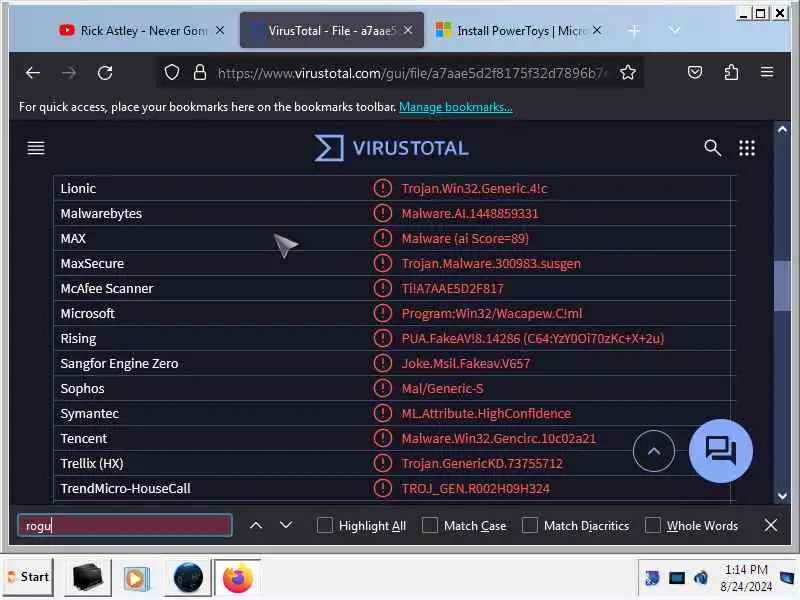The height and width of the screenshot is (600, 800).
Task: Click Joke.Msil.Fakeav.V657 detection text
Action: pyautogui.click(x=465, y=363)
